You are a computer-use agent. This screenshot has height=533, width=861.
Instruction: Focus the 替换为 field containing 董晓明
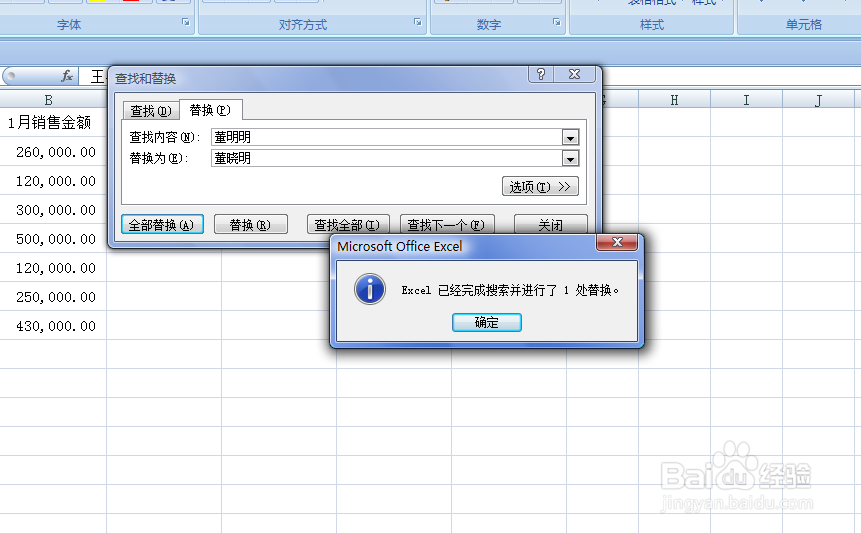[387, 159]
